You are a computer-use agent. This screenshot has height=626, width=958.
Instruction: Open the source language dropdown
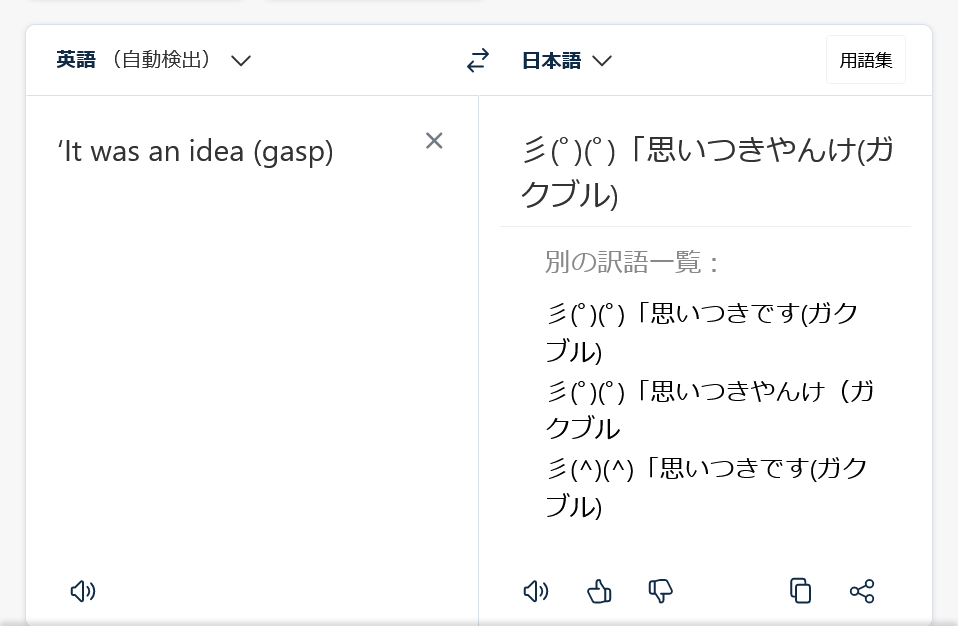(152, 61)
